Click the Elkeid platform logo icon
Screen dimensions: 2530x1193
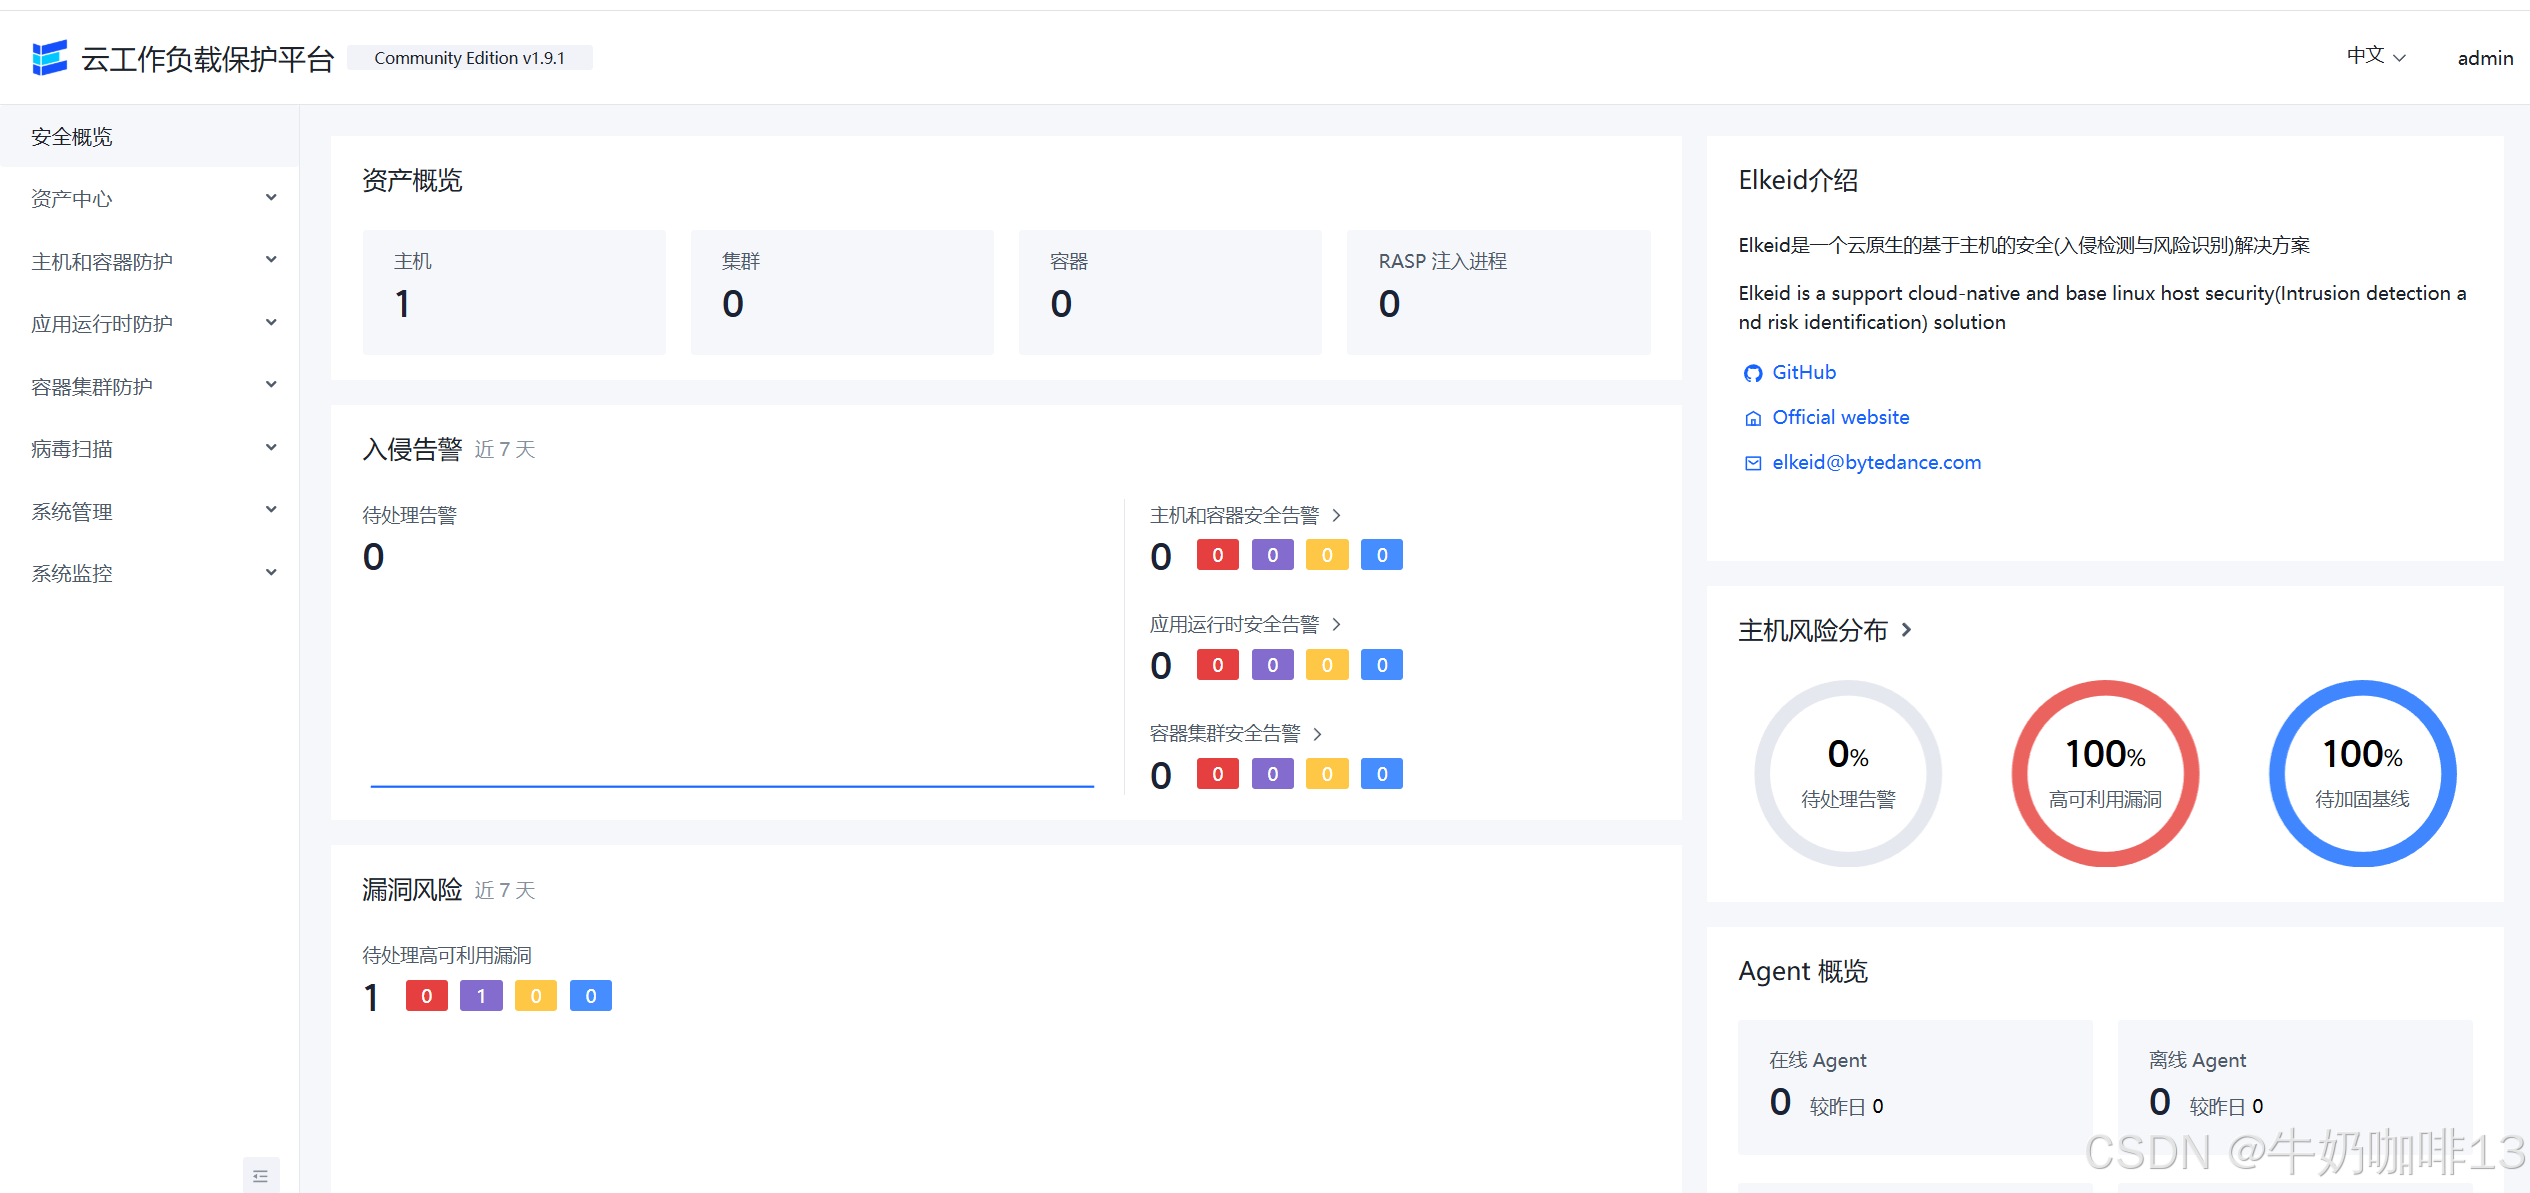tap(49, 58)
